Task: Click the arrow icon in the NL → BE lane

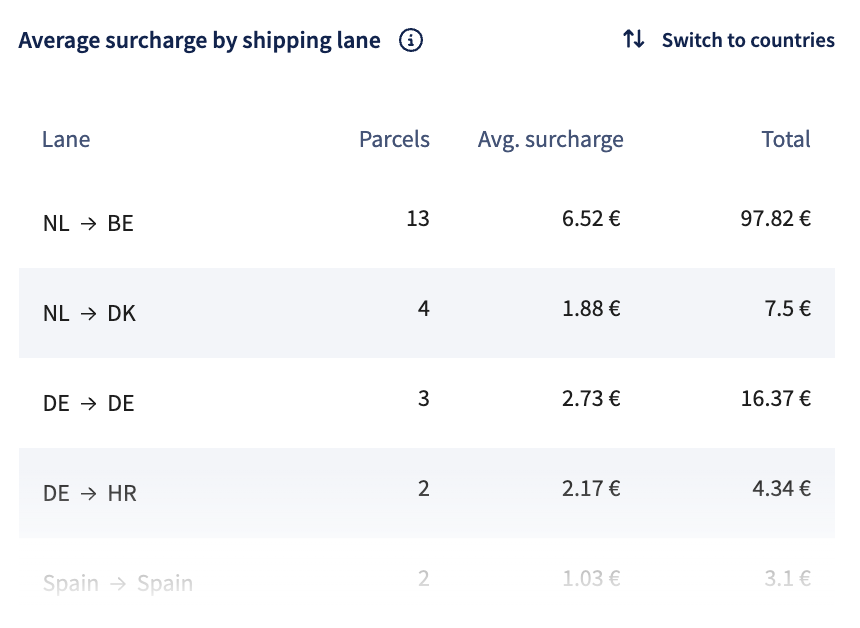Action: click(x=88, y=223)
